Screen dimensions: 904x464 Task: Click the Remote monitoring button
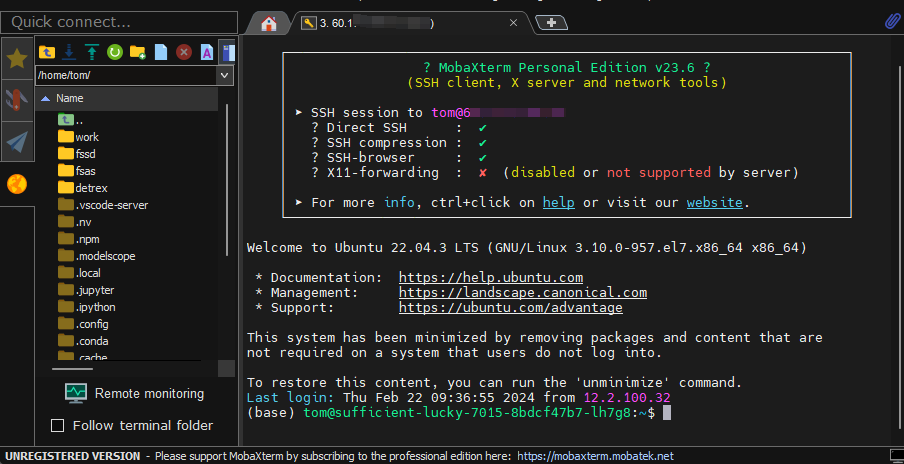click(134, 394)
